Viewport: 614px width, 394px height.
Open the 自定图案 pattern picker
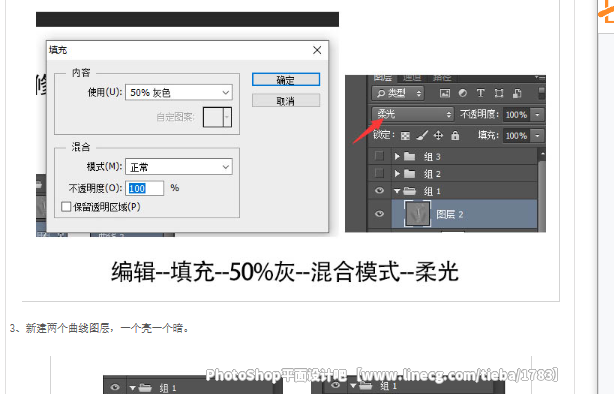pos(217,117)
